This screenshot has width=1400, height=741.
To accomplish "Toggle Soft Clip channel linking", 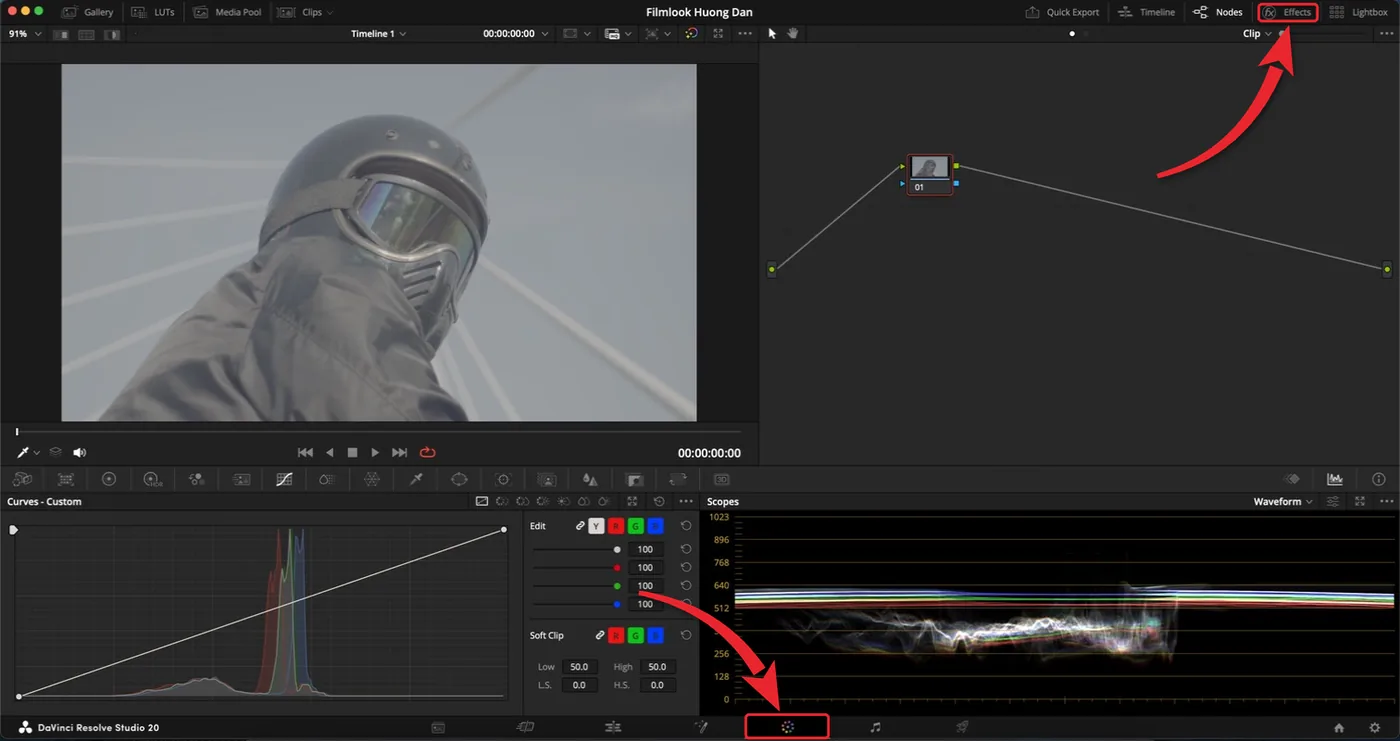I will (599, 635).
